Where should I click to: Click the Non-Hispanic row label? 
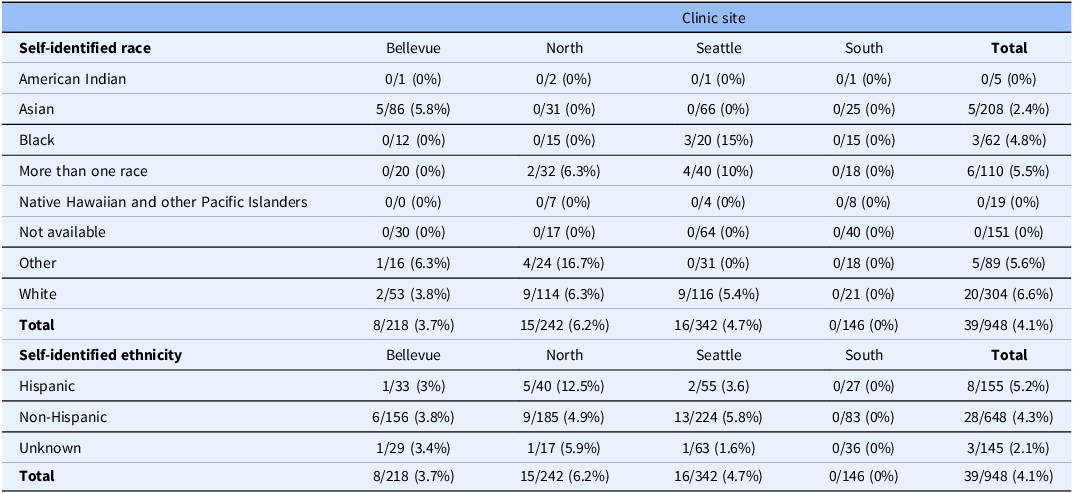point(63,416)
